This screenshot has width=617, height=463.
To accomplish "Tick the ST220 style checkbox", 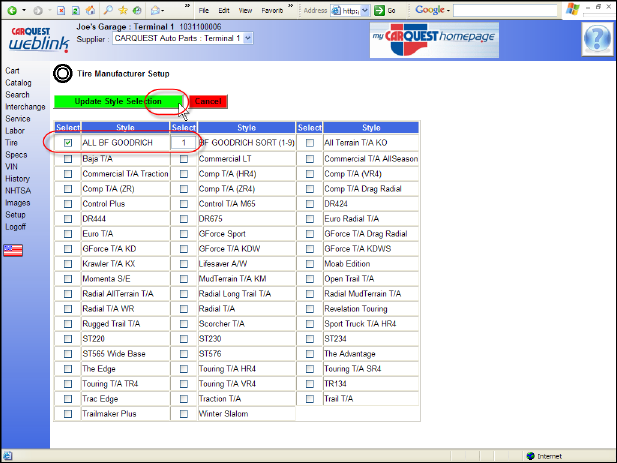I will tap(68, 339).
